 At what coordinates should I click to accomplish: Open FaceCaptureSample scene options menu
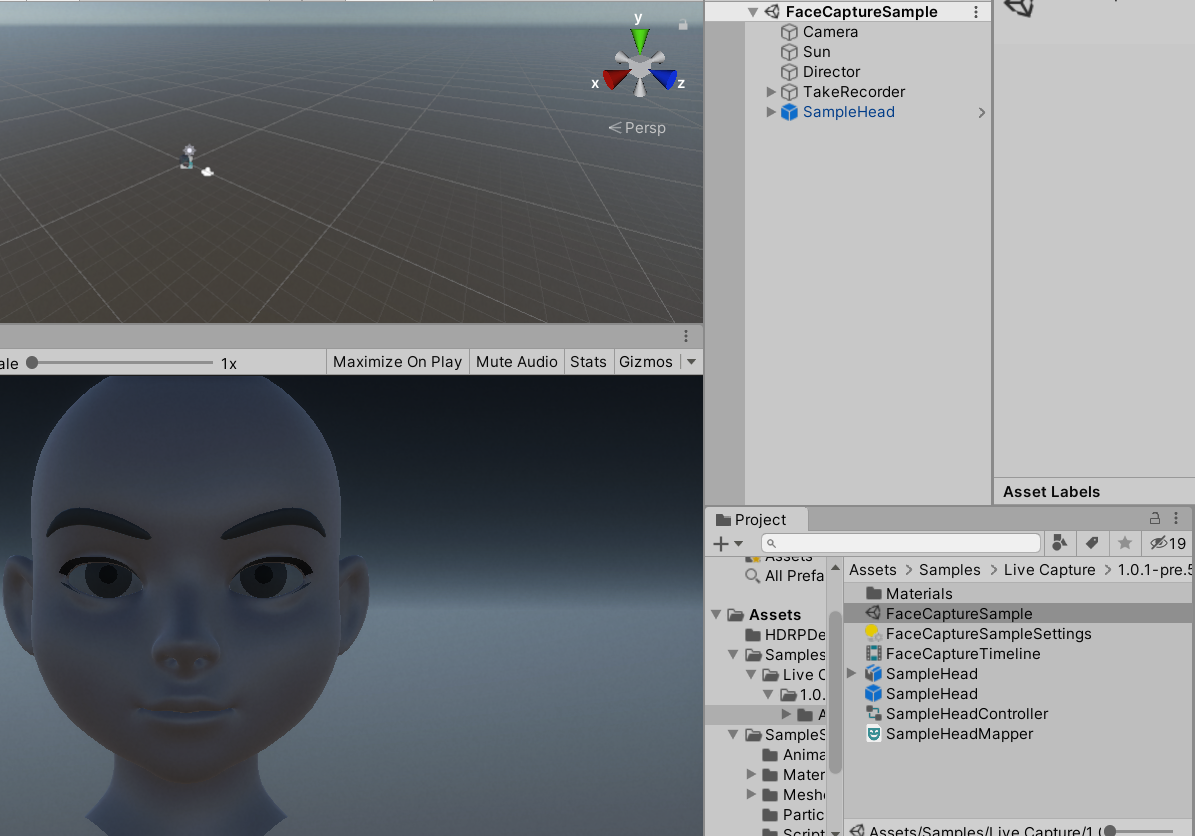pos(976,11)
